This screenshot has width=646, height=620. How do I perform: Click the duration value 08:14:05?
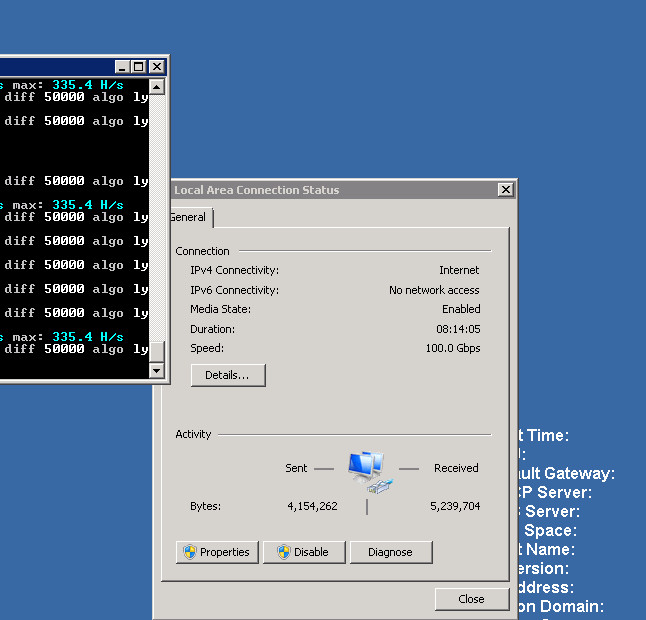pyautogui.click(x=458, y=329)
